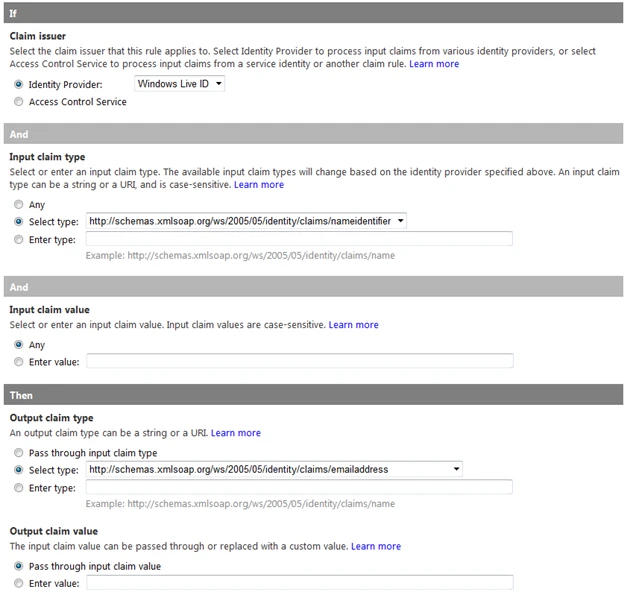627x598 pixels.
Task: Open Learn more link for input claim type
Action: [259, 185]
